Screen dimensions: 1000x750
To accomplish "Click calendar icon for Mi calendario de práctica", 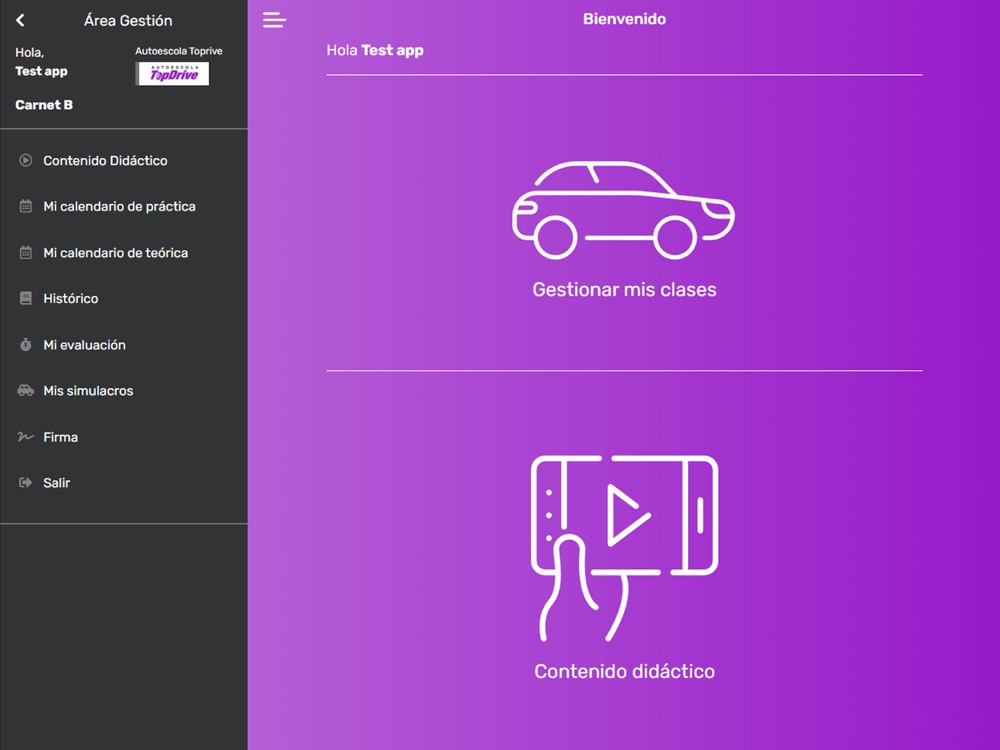I will click(x=26, y=206).
